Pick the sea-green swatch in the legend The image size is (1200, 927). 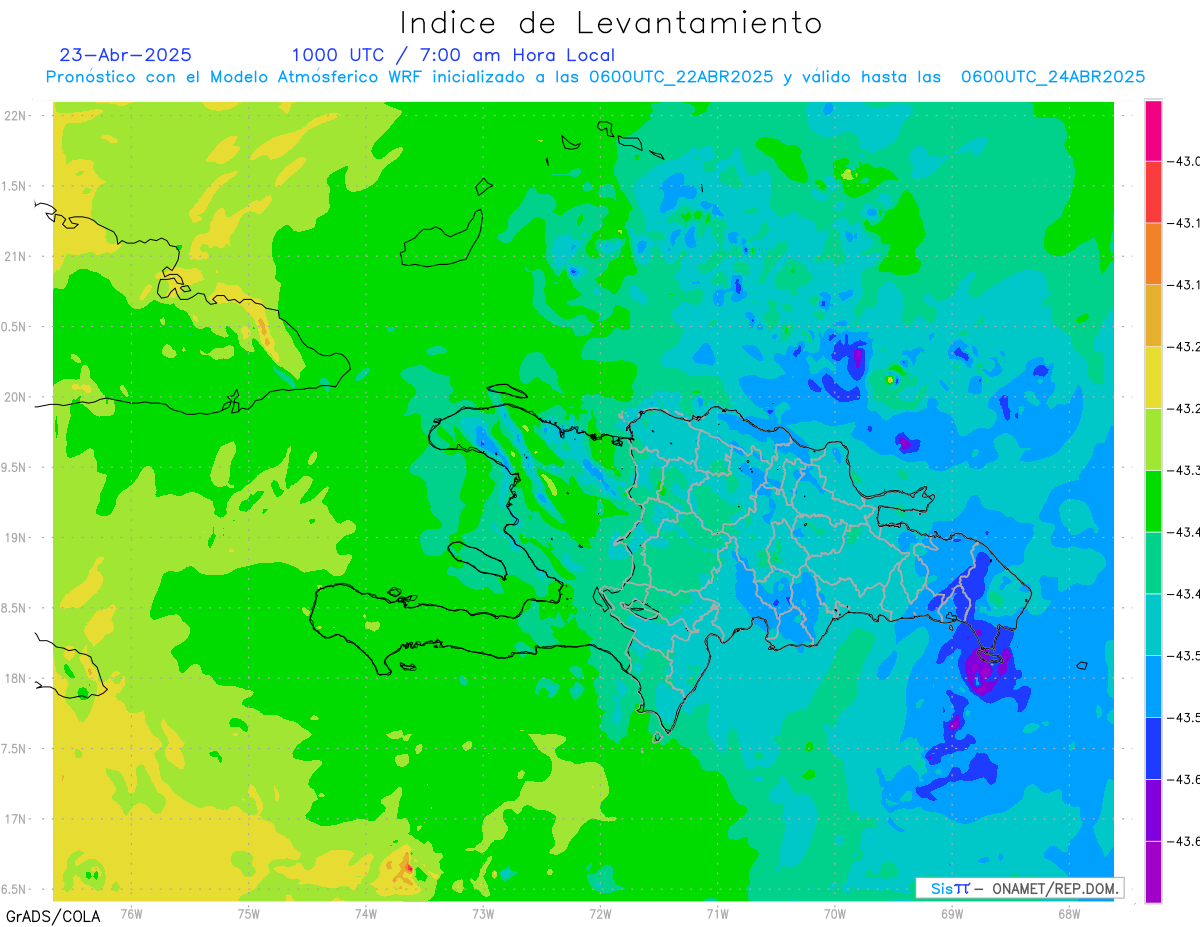click(1153, 562)
